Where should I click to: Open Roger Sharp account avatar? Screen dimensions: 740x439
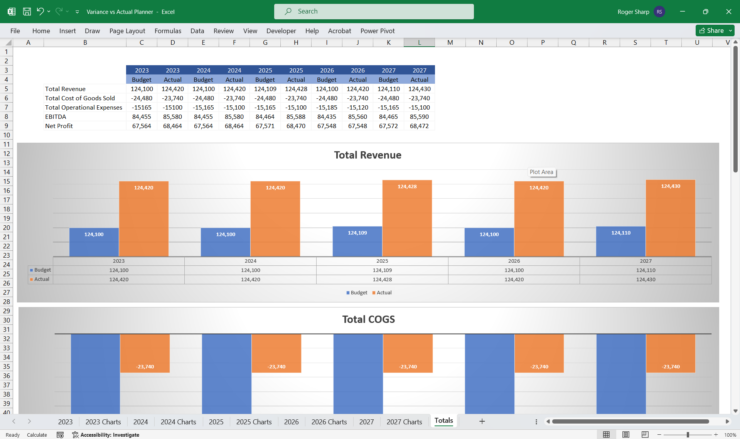click(x=659, y=11)
